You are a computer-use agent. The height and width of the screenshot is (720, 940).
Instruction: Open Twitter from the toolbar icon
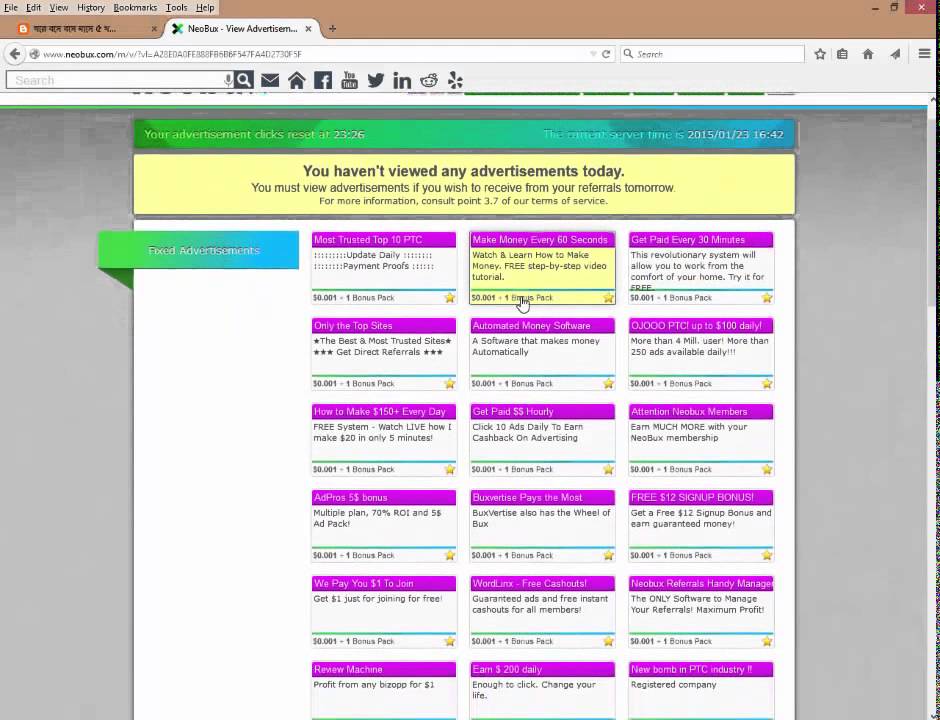pyautogui.click(x=376, y=80)
